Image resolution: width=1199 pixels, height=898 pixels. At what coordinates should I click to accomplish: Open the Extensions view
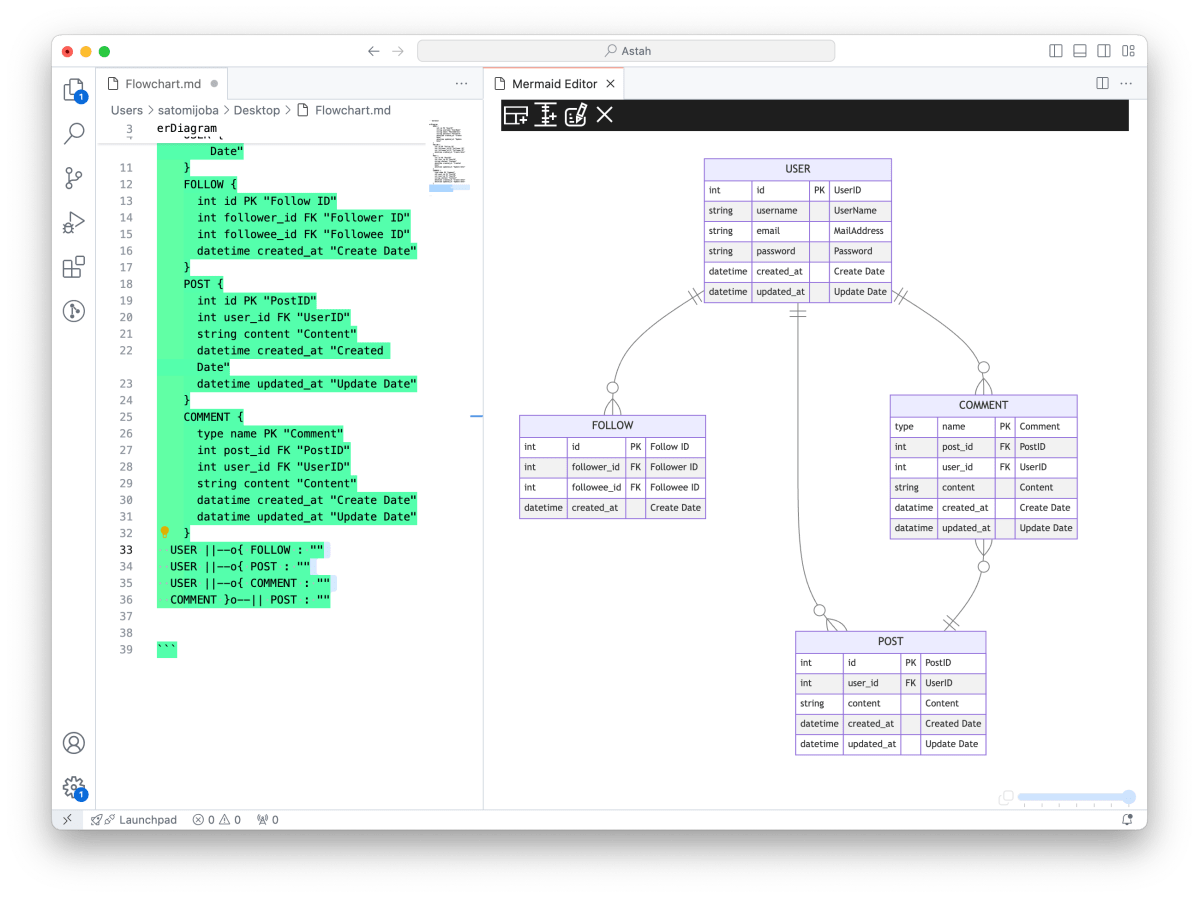73,267
